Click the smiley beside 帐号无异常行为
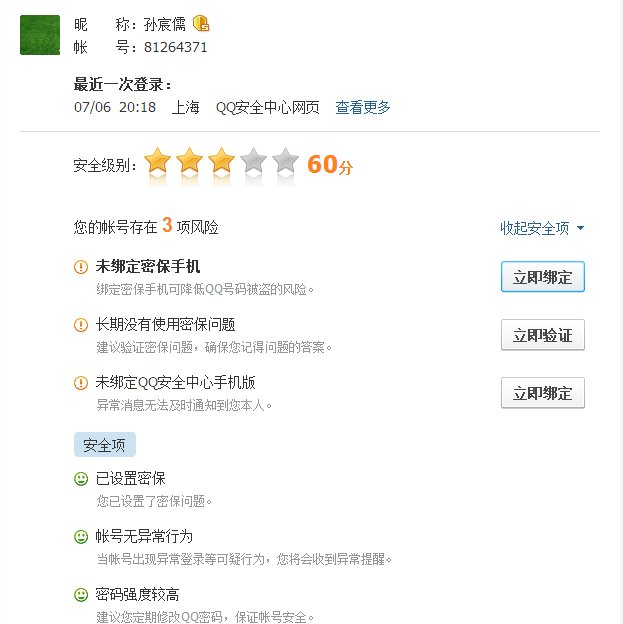The height and width of the screenshot is (624, 623). 81,537
